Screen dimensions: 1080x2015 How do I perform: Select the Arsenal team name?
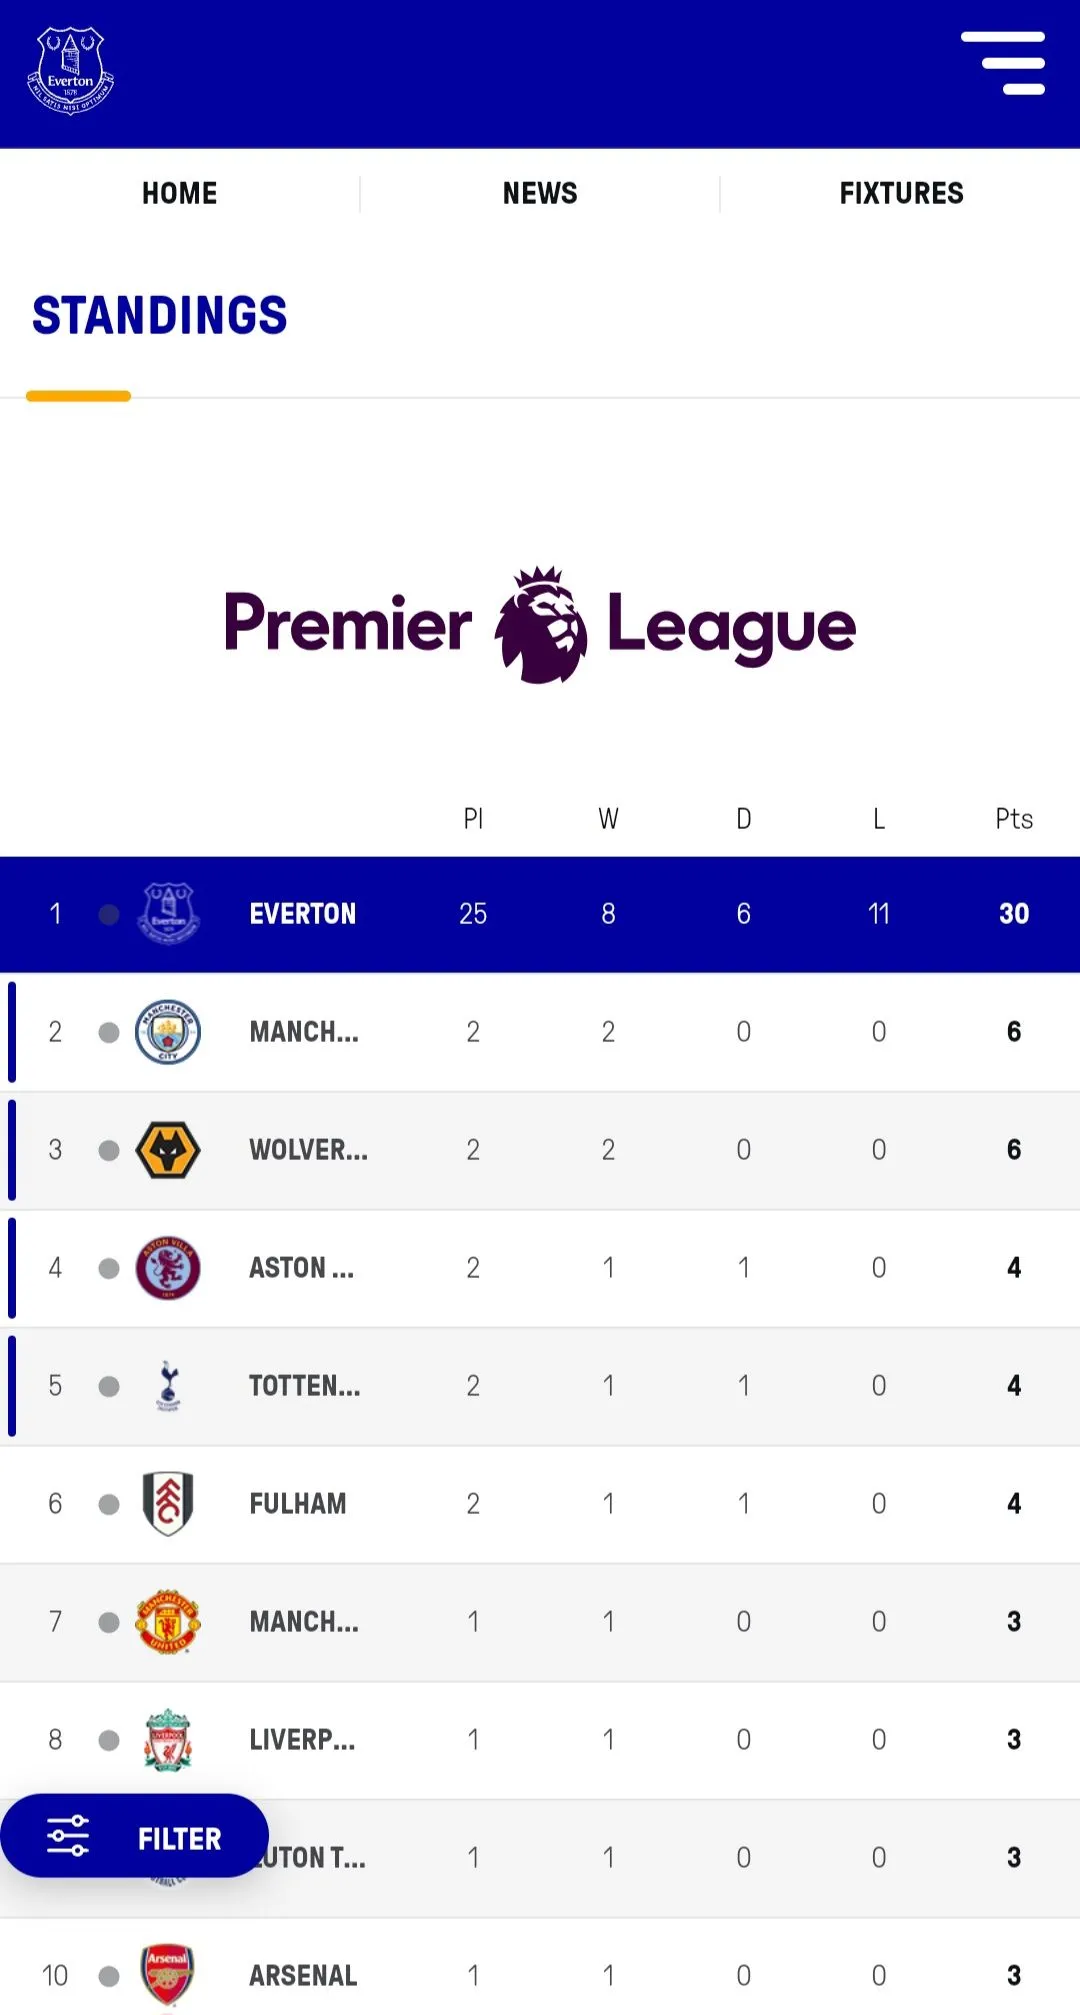click(x=303, y=1975)
